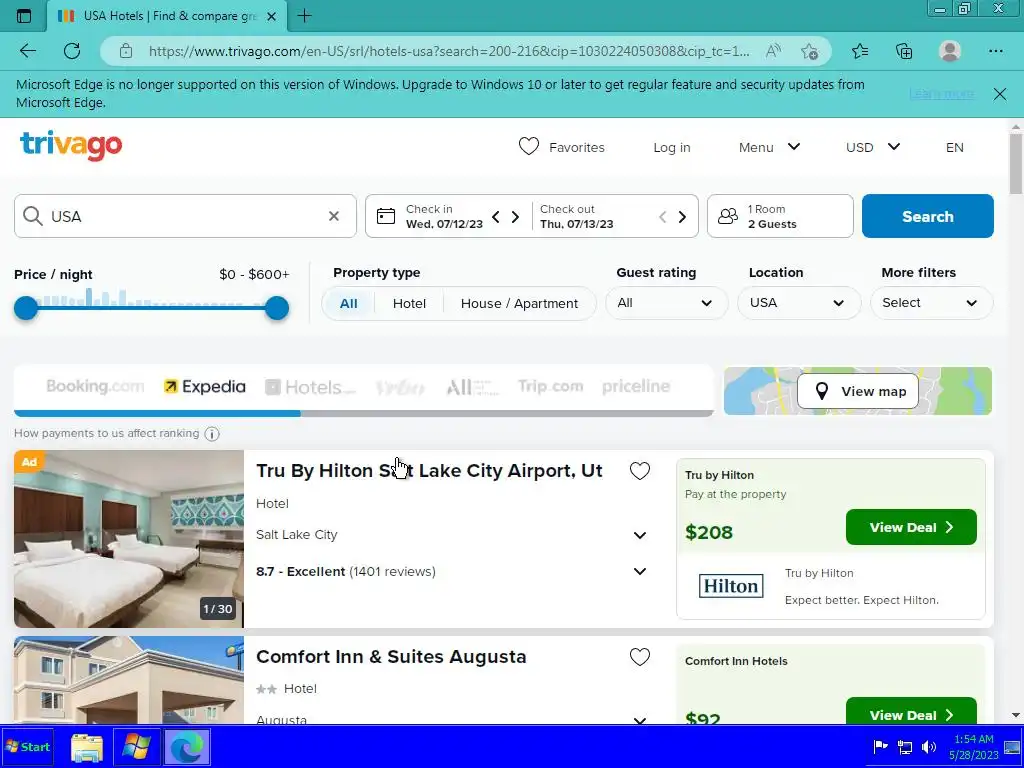The height and width of the screenshot is (768, 1024).
Task: Open the tab actions menu icon
Action: point(24,16)
